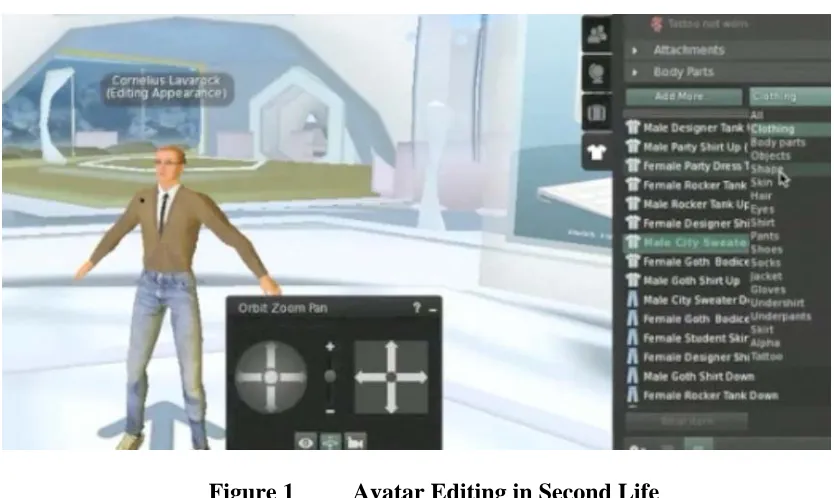Viewport: 834px width, 498px height.
Task: Click the Cornelius Lavarock name tag
Action: (166, 87)
